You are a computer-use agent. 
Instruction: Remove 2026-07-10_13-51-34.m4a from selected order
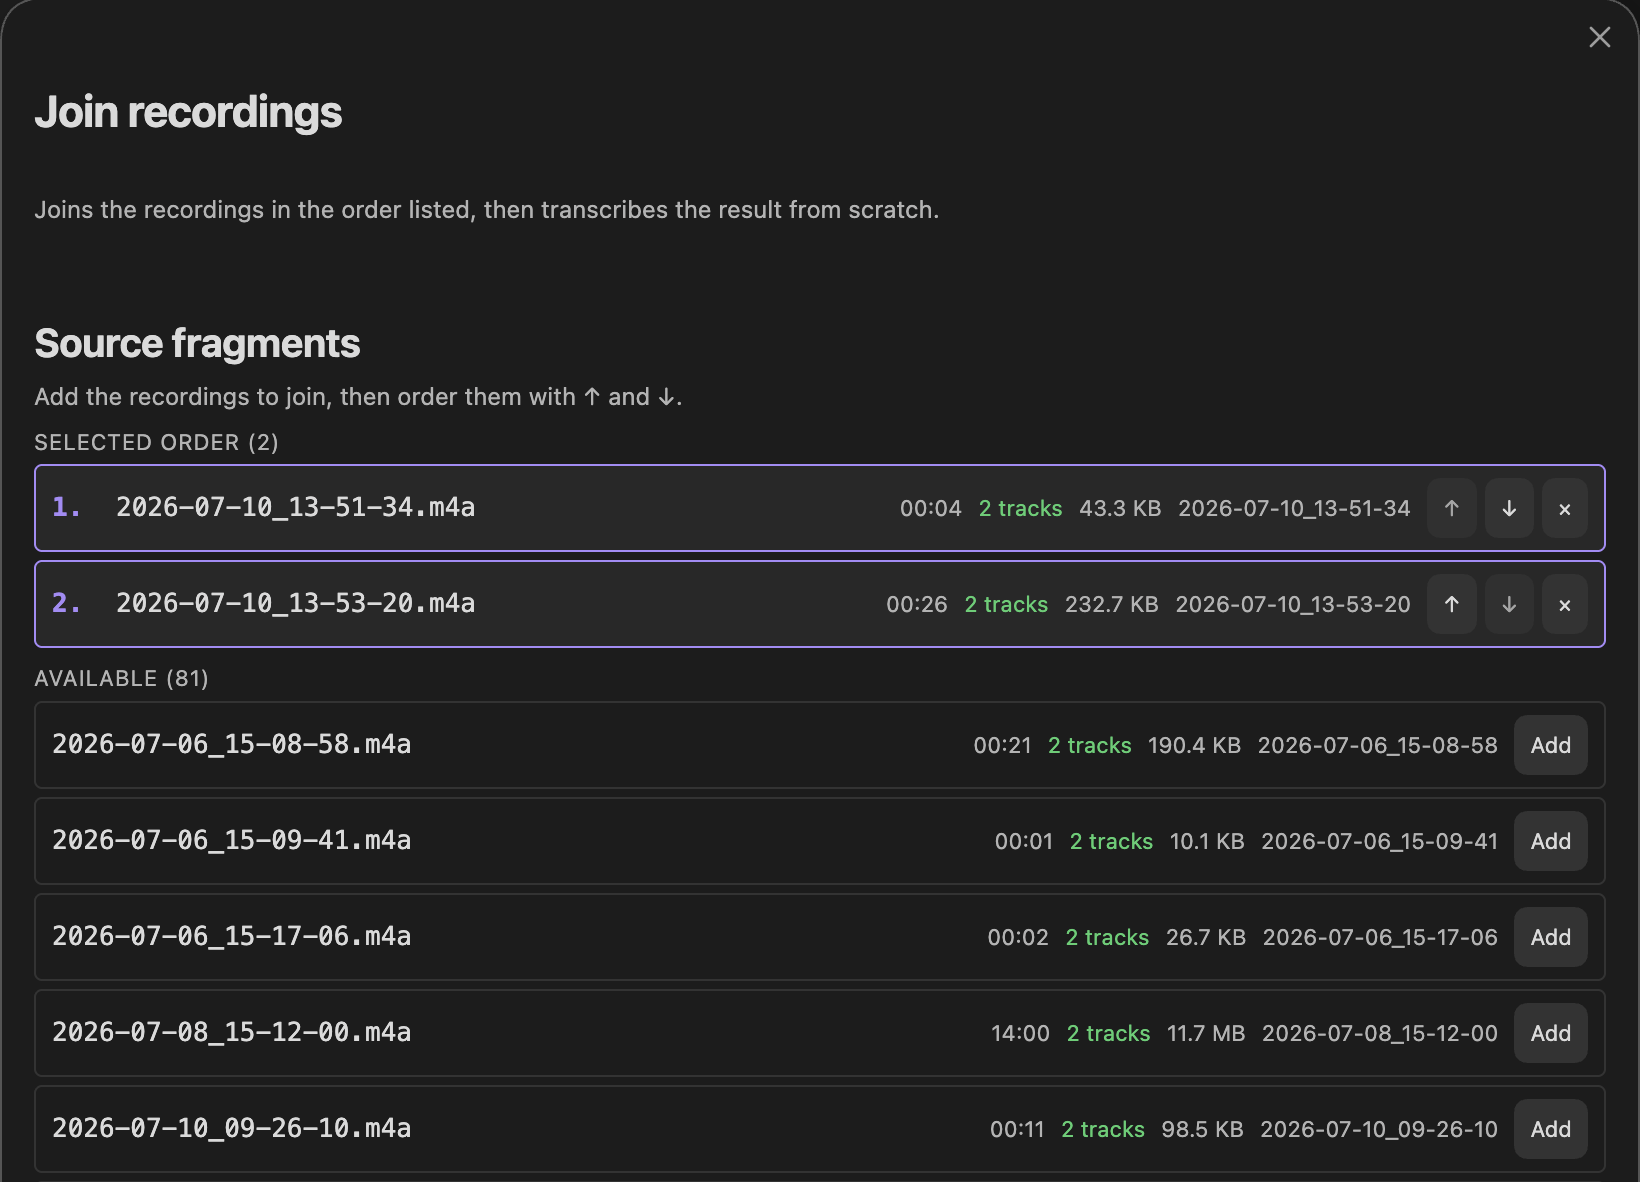1565,508
